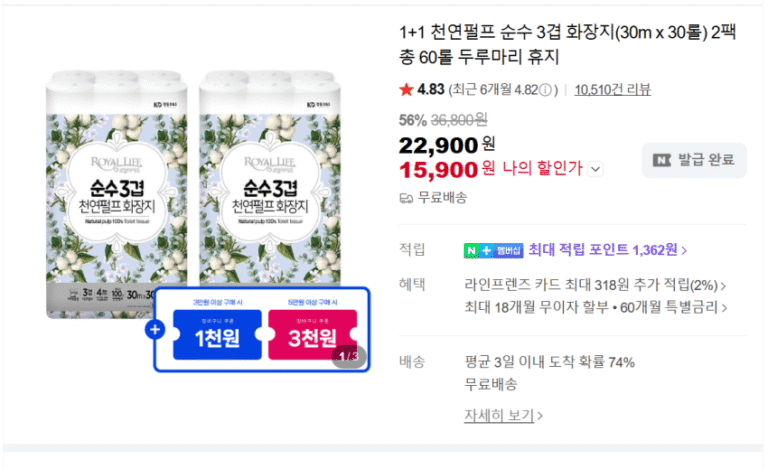
Task: Open 자세히 보기 delivery details link
Action: point(503,416)
